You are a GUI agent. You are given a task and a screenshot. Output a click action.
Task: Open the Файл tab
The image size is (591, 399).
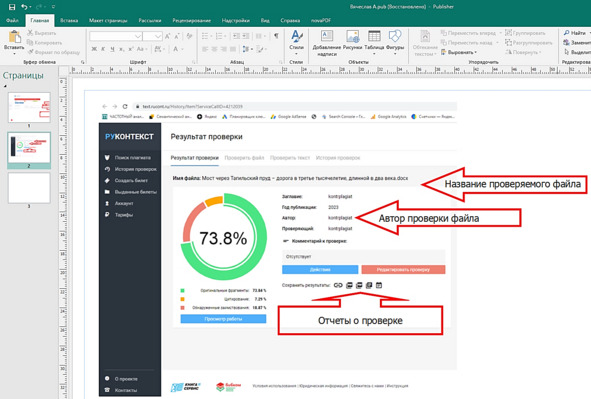pyautogui.click(x=12, y=20)
